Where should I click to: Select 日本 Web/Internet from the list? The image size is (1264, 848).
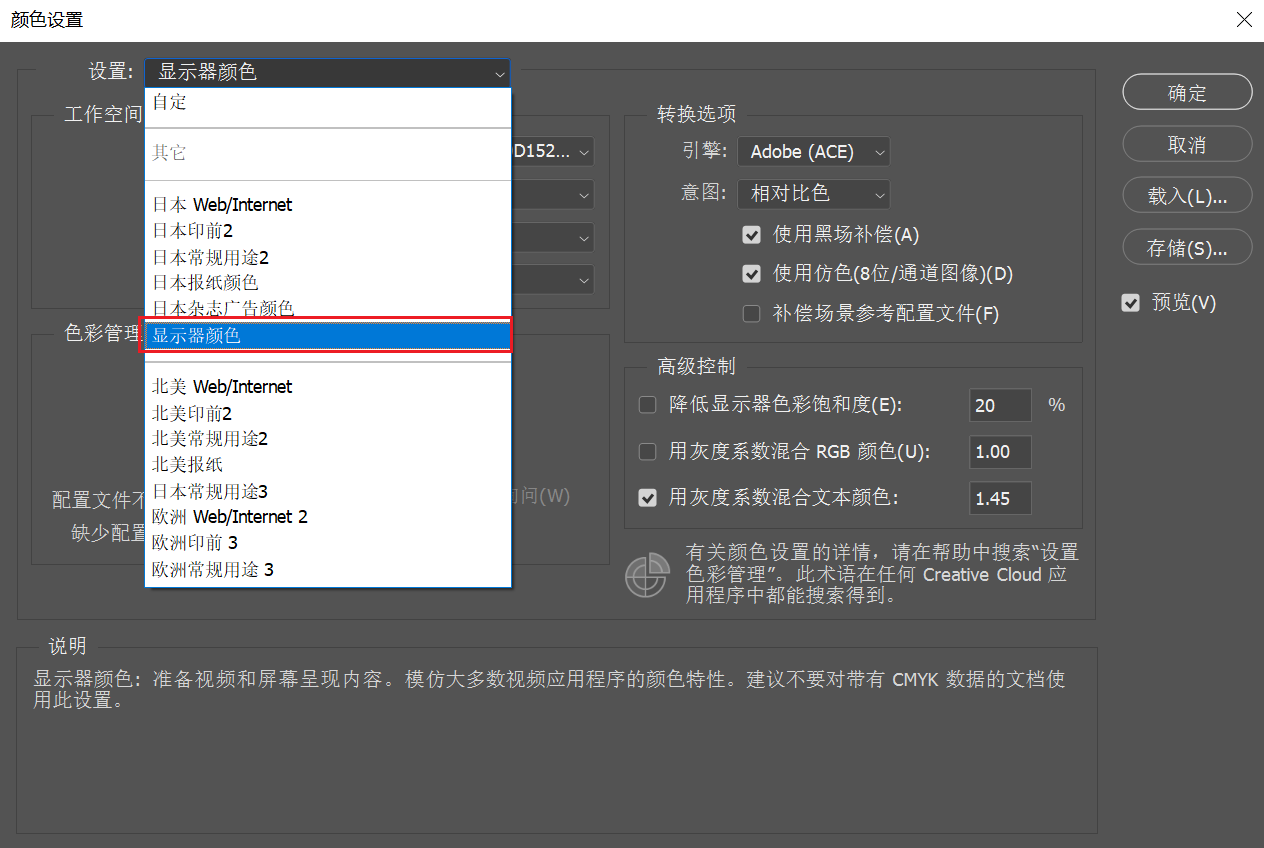pyautogui.click(x=222, y=205)
